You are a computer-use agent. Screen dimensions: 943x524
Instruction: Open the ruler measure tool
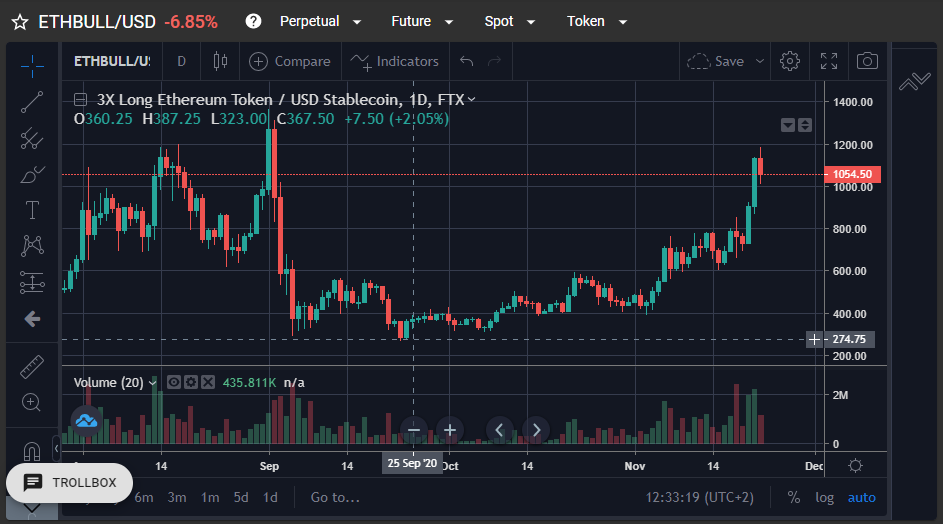click(32, 366)
